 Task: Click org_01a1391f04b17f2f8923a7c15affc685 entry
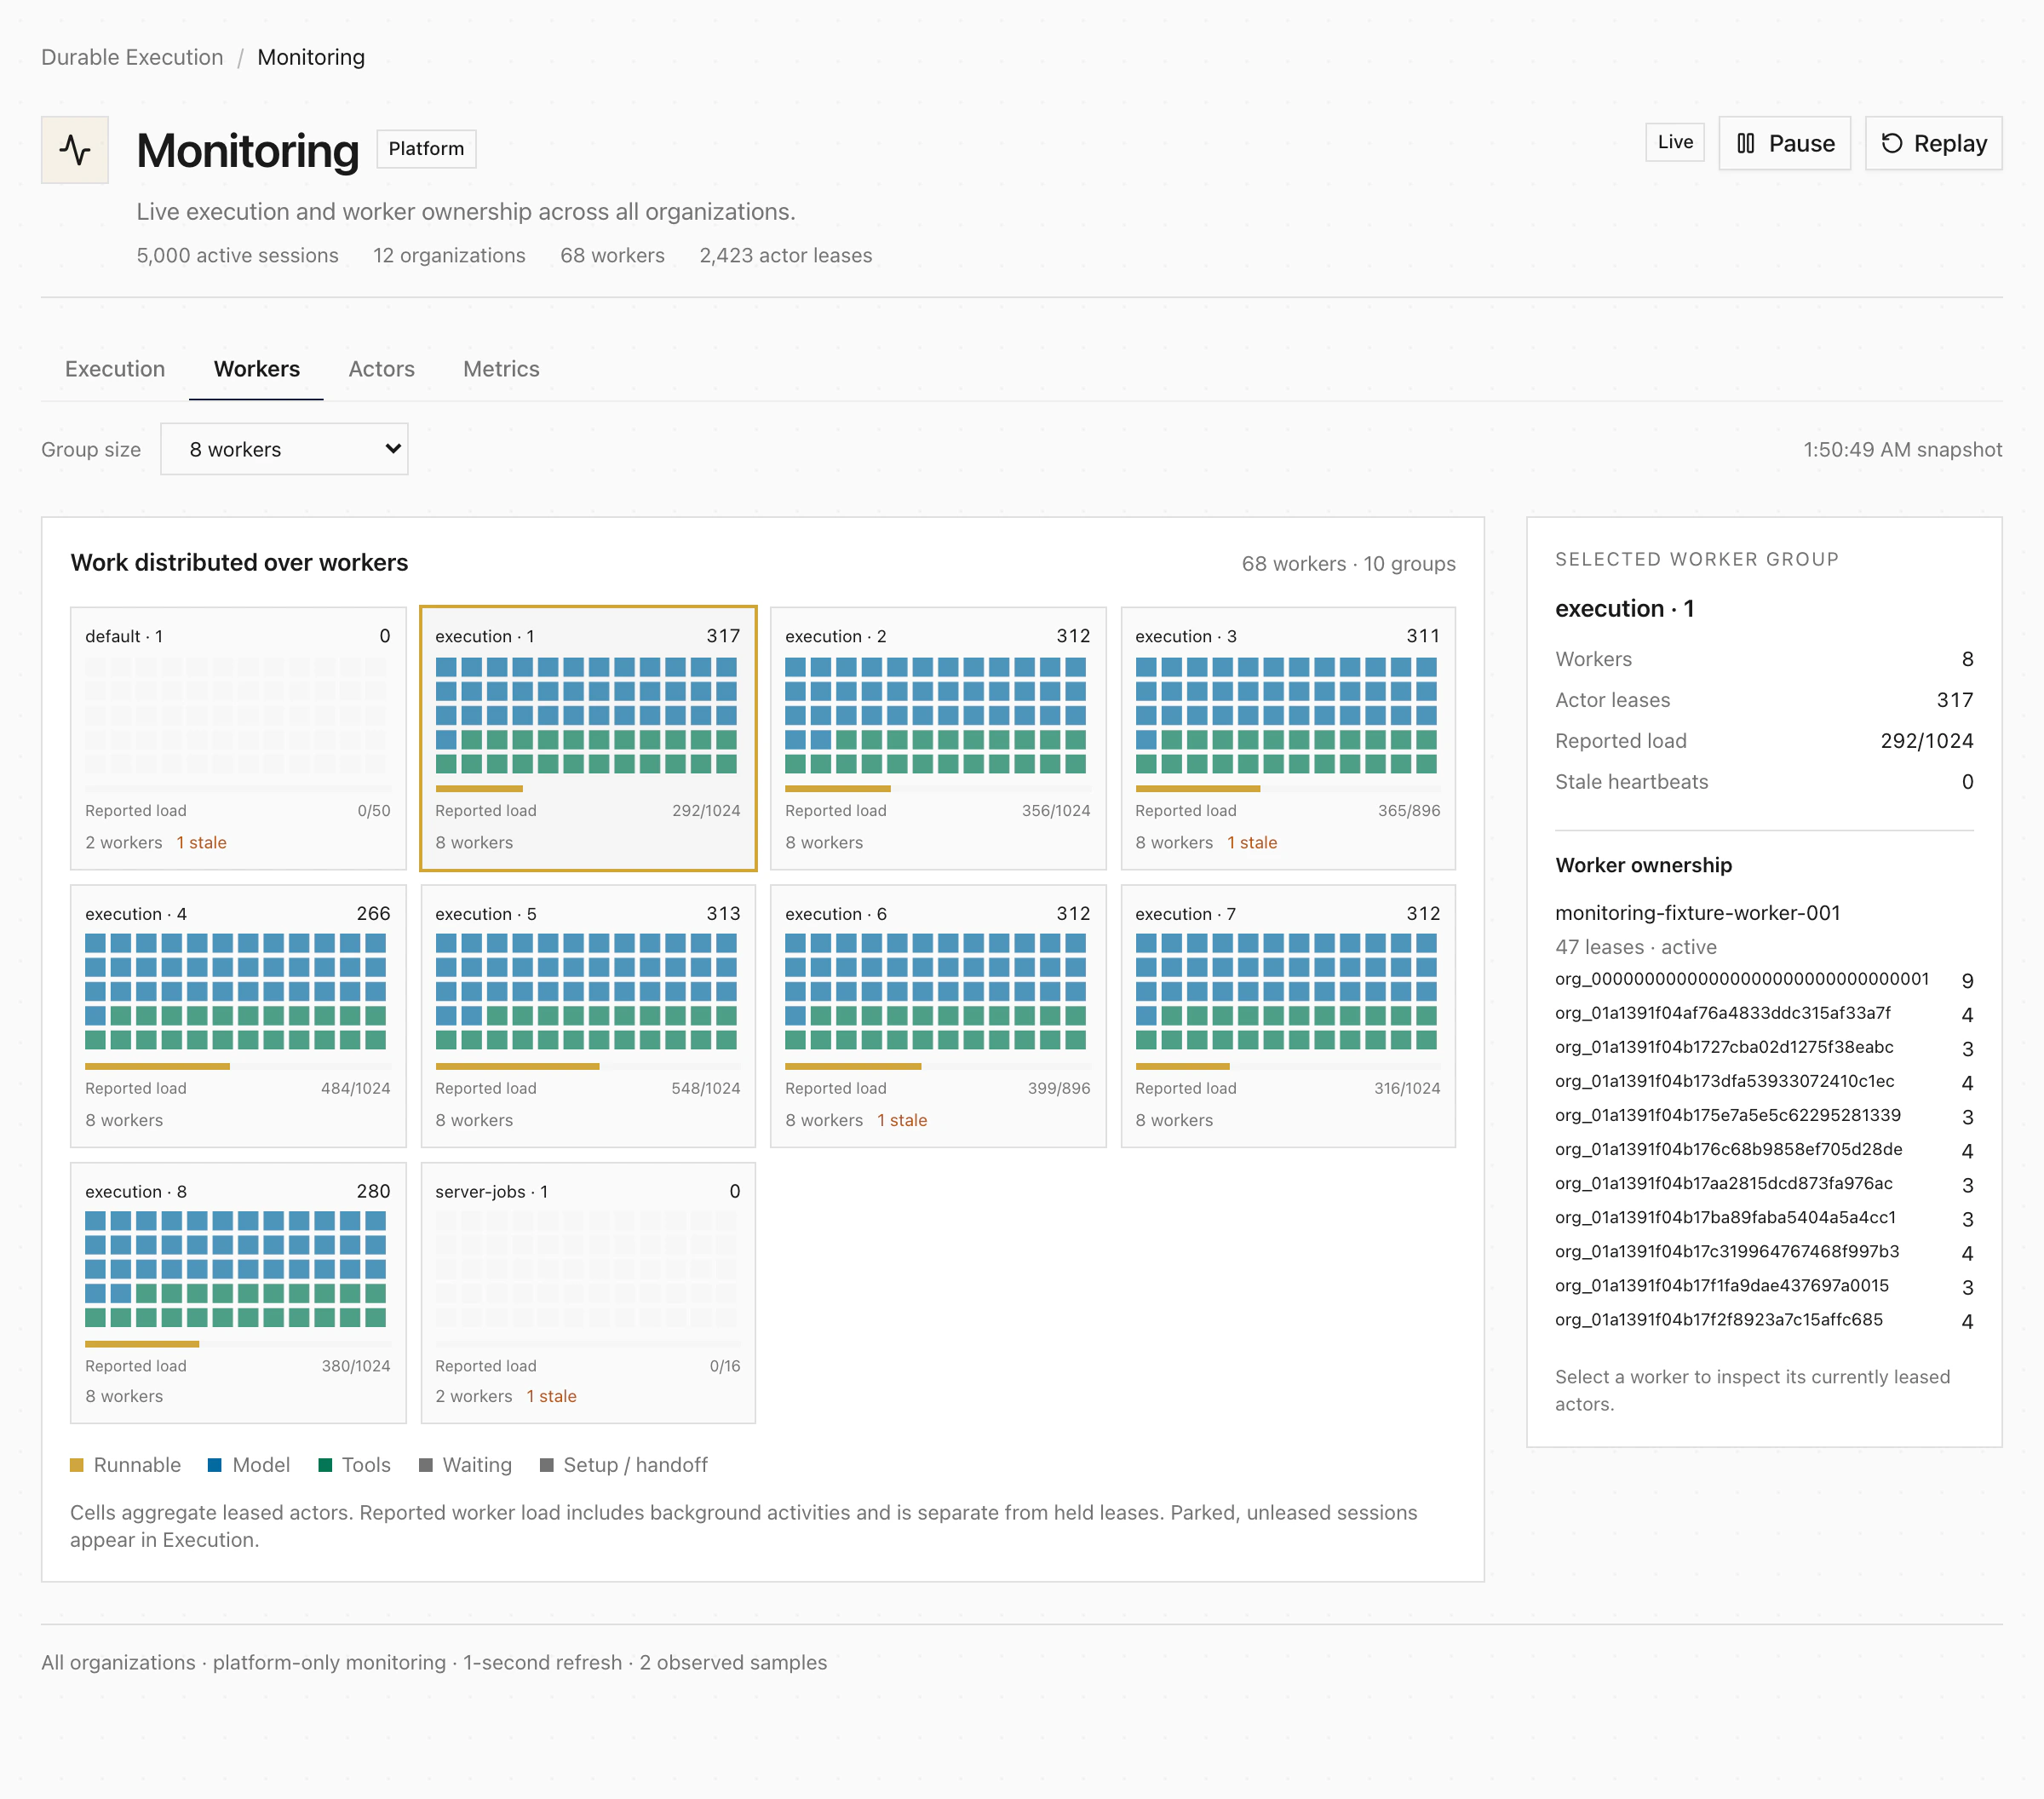click(1764, 1320)
